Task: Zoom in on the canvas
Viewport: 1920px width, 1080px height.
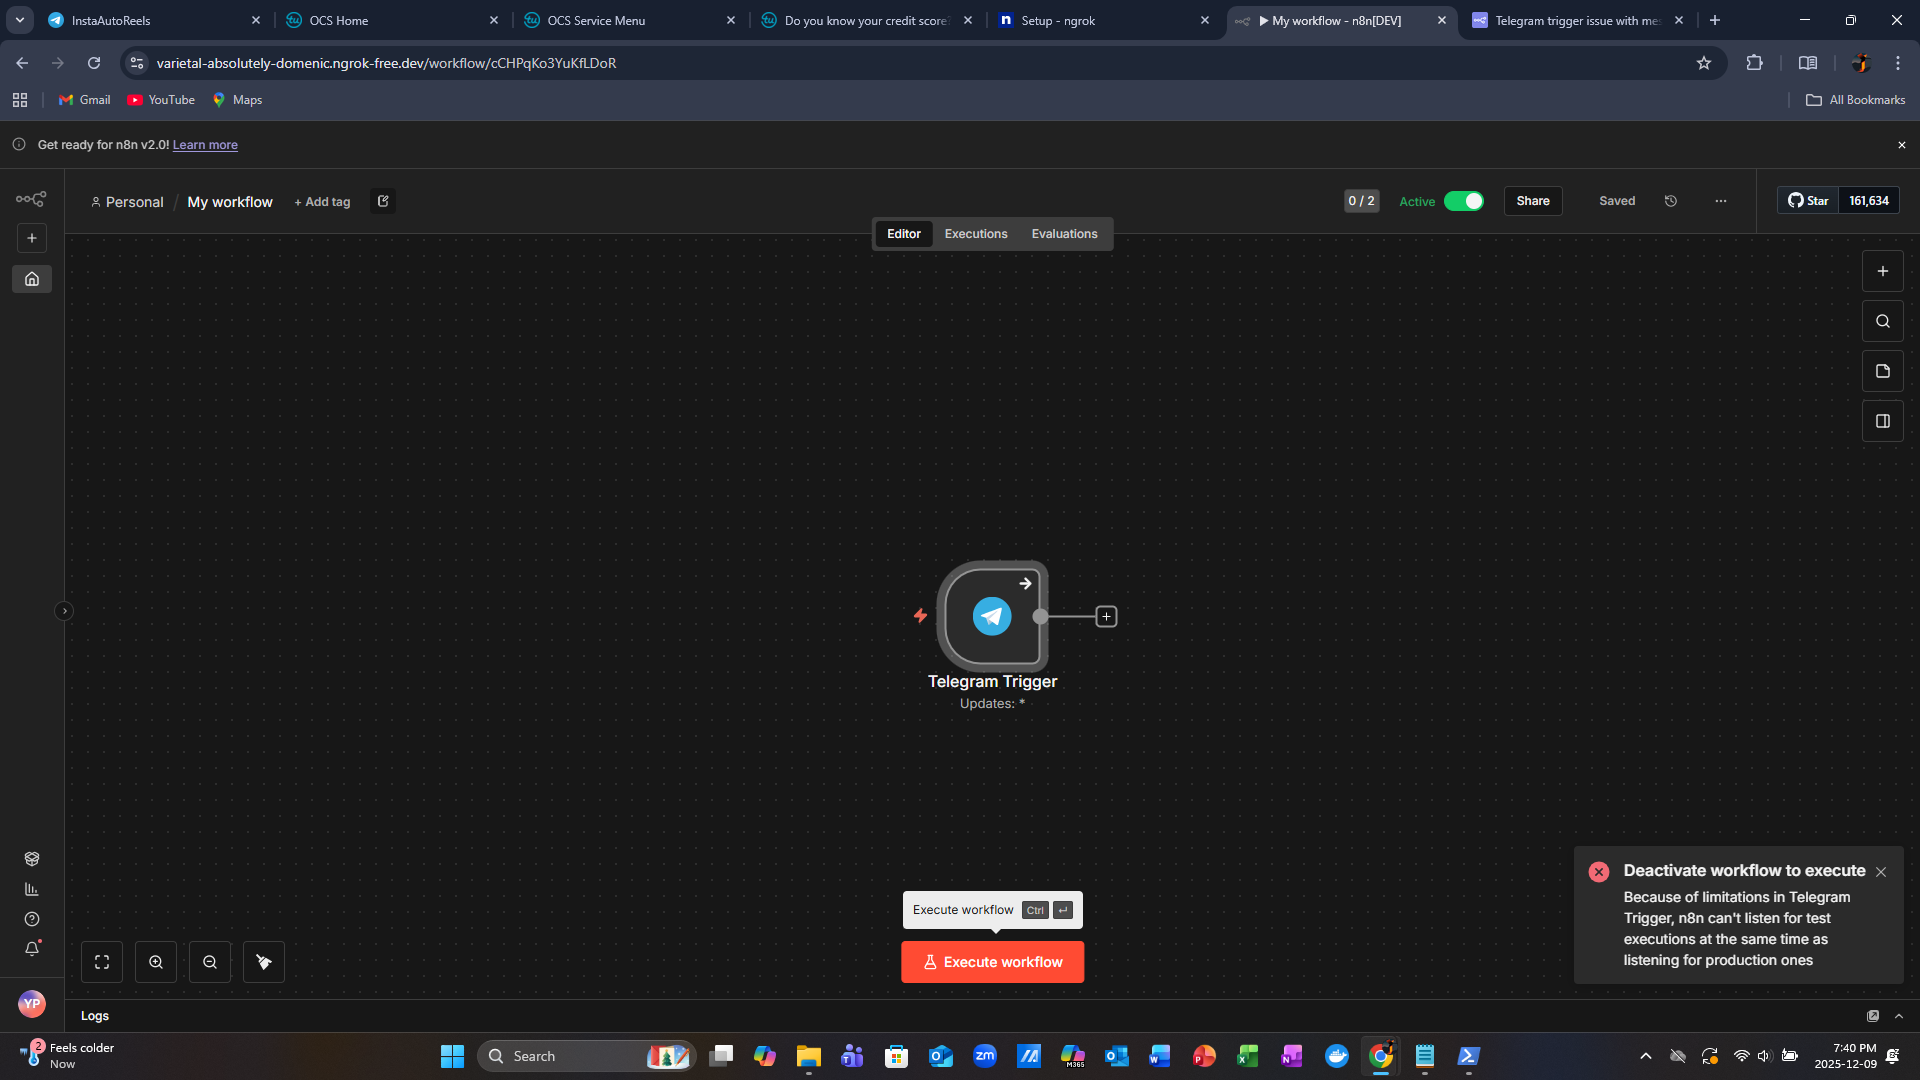Action: point(156,961)
